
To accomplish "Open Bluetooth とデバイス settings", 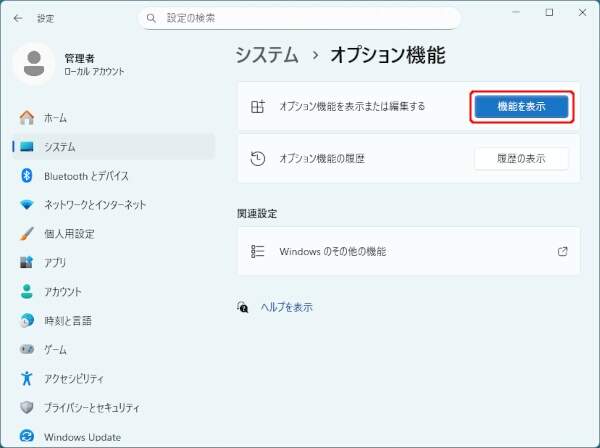I will click(x=86, y=176).
